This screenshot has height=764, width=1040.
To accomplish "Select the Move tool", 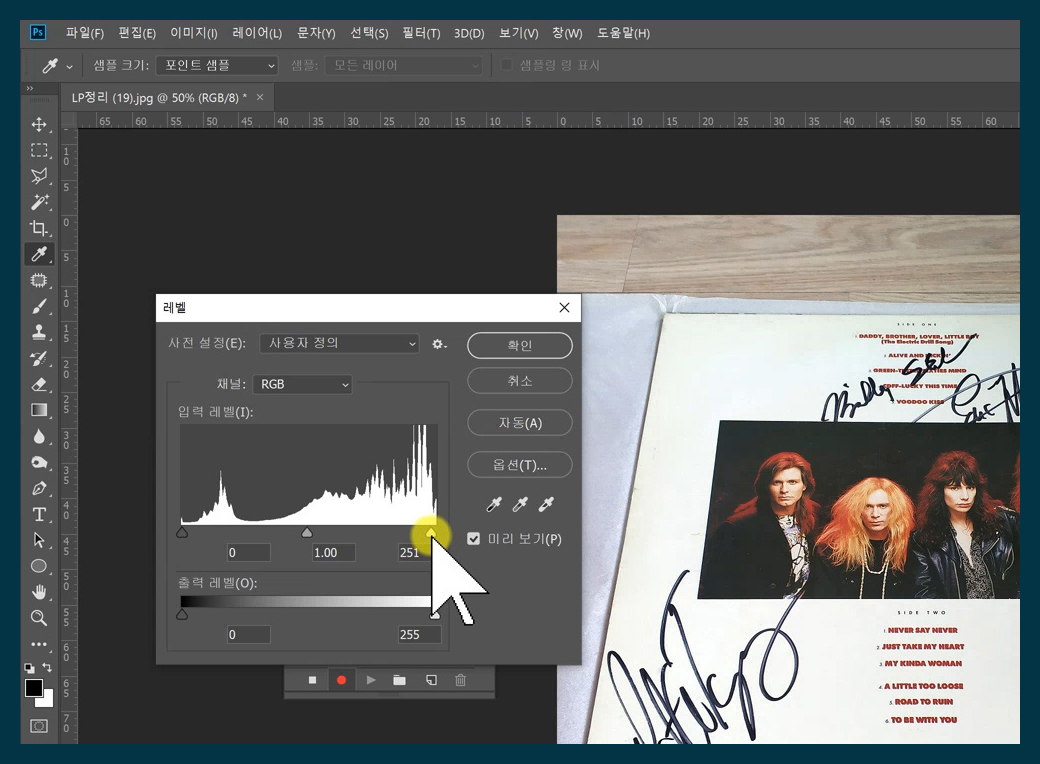I will pos(39,124).
